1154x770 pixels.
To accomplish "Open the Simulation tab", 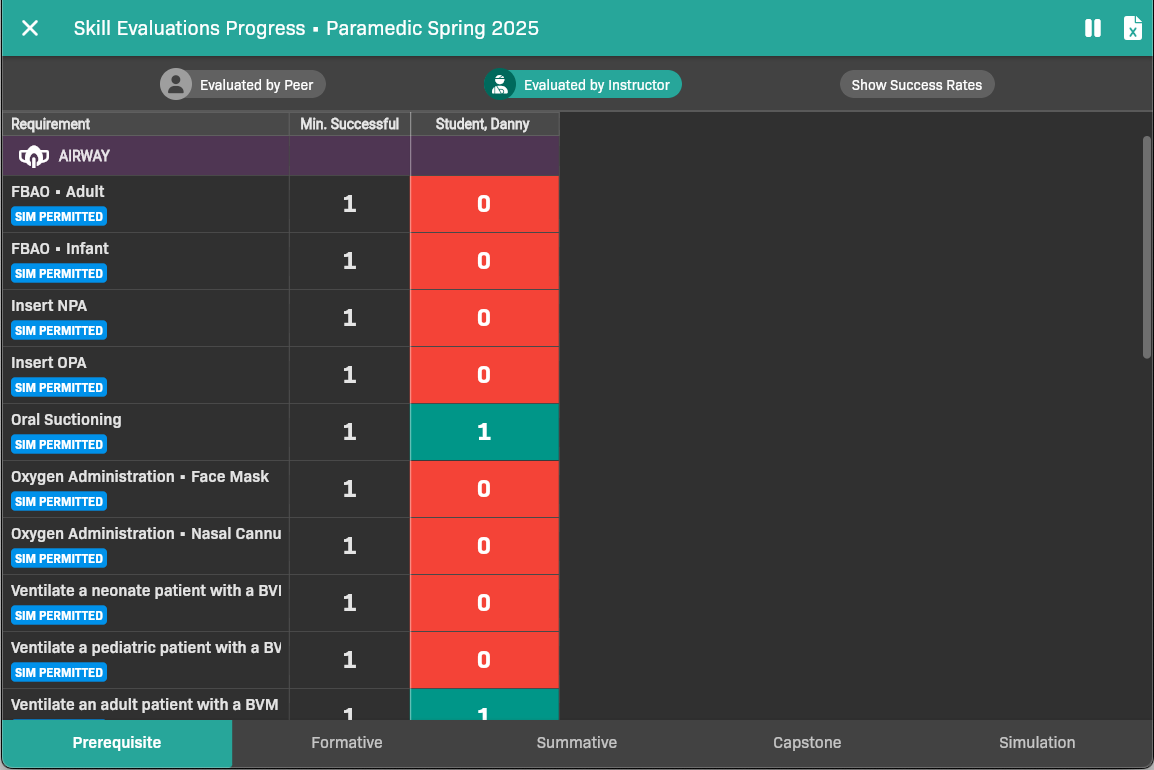I will [1037, 743].
